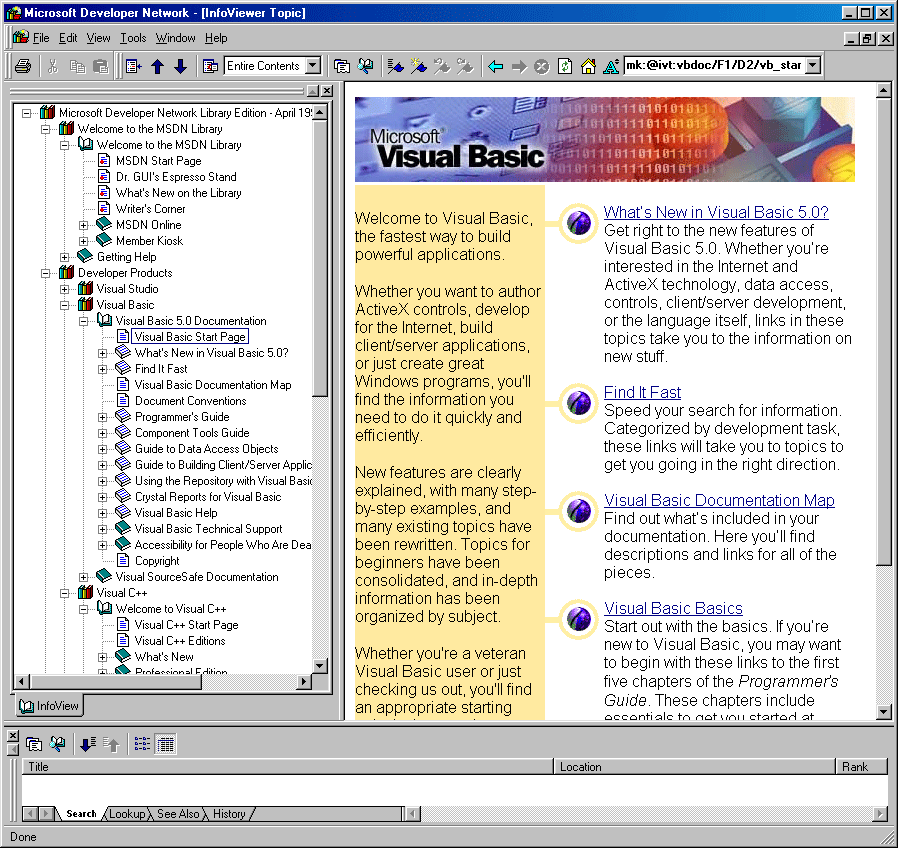The image size is (898, 848).
Task: Click the Refresh toolbar icon
Action: pyautogui.click(x=565, y=66)
